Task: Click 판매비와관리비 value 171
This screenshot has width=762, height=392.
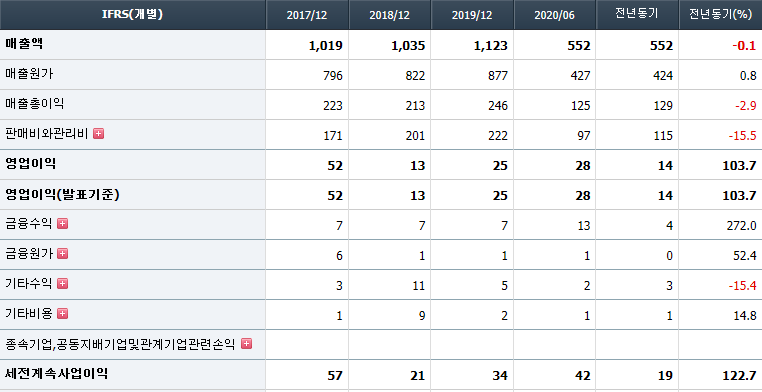Action: (333, 136)
